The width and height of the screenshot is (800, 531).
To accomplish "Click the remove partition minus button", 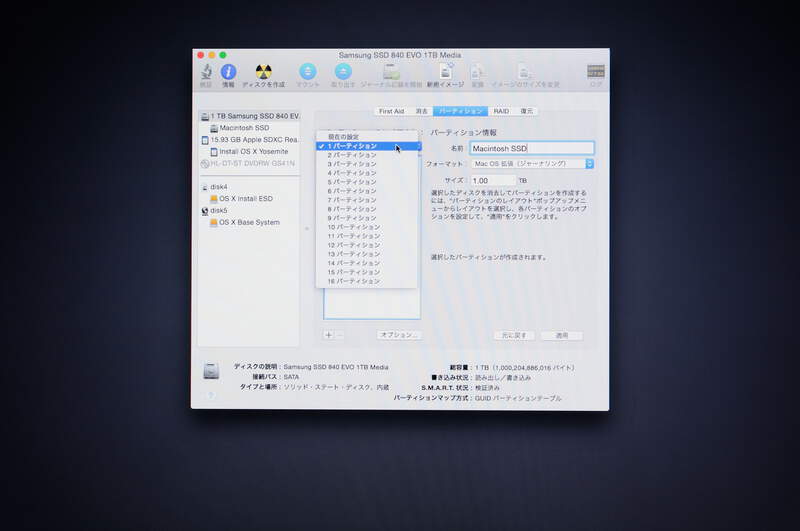I will point(340,335).
